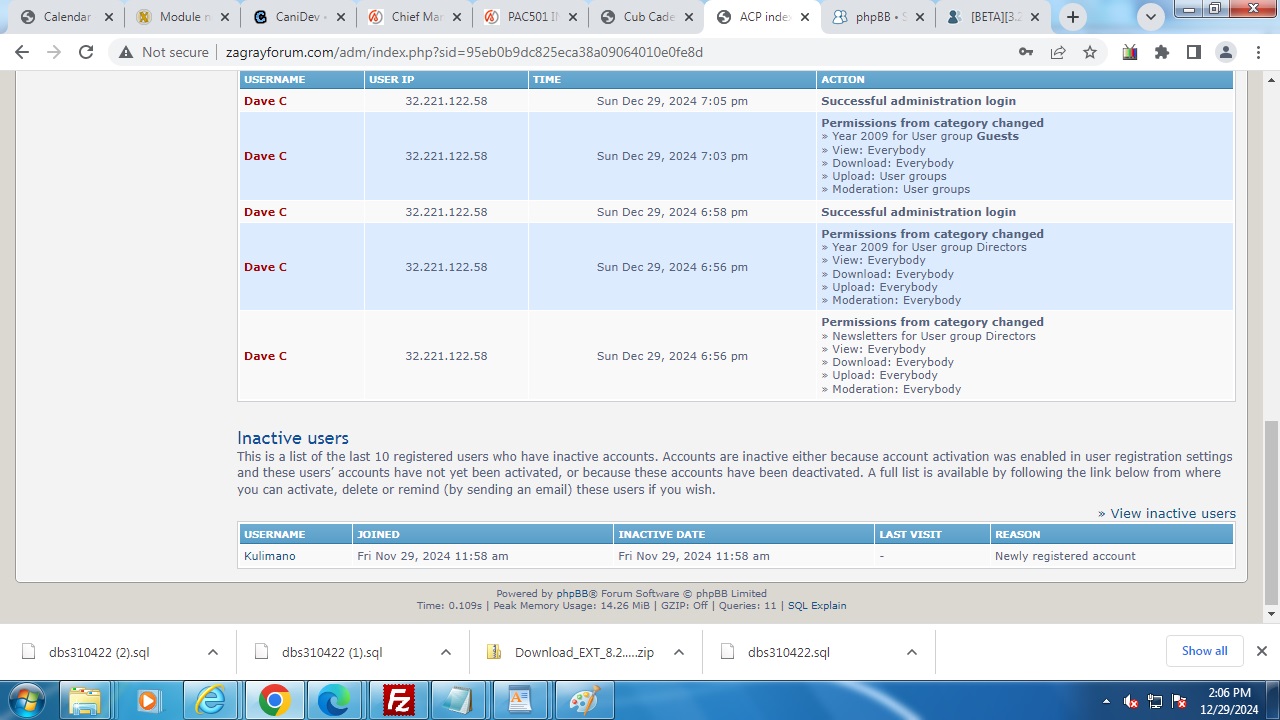Screen dimensions: 1280x720
Task: Open the Extensions puzzle icon
Action: [1162, 52]
